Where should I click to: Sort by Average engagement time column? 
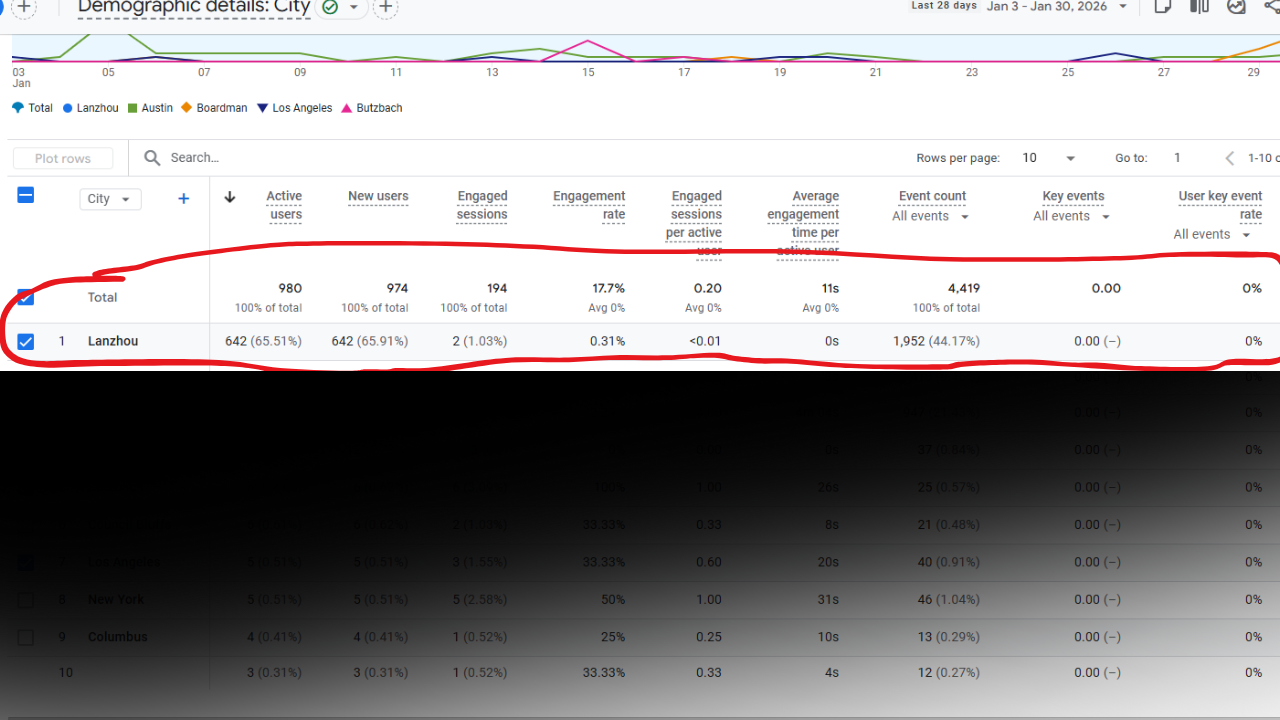tap(803, 223)
